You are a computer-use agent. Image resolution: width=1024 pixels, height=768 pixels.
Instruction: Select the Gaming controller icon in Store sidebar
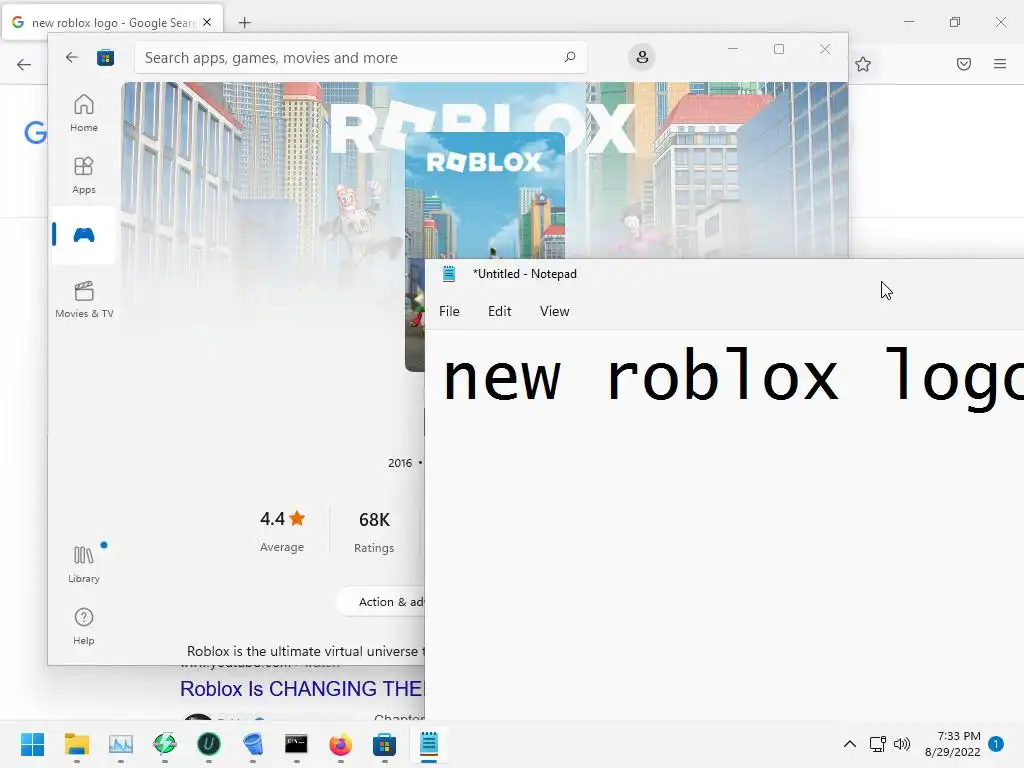tap(84, 234)
